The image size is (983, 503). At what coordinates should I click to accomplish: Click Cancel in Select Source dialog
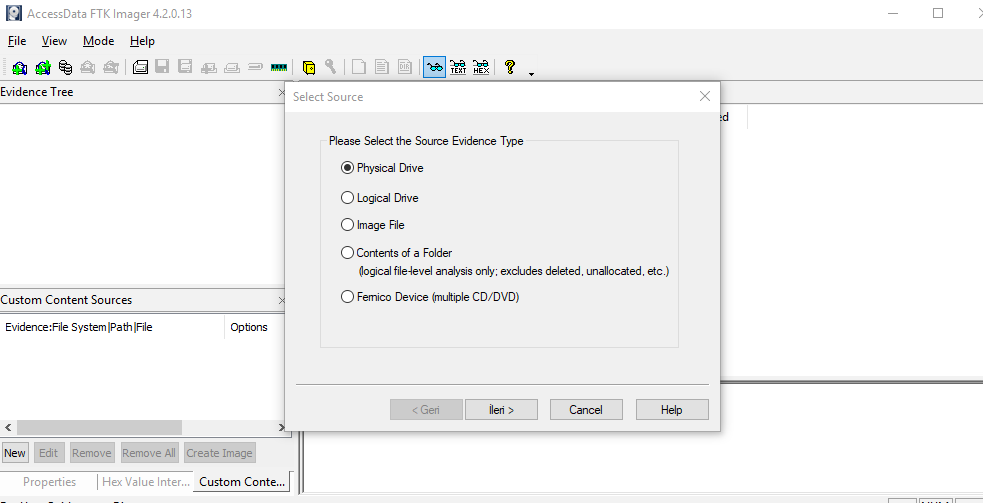pos(586,410)
